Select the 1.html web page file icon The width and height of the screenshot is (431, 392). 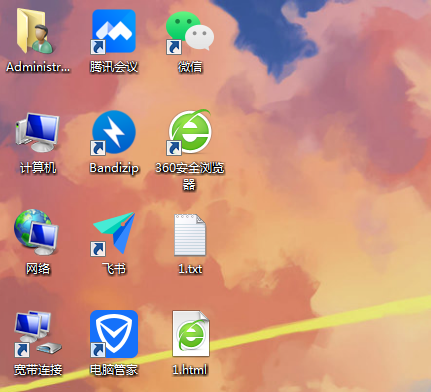click(191, 334)
